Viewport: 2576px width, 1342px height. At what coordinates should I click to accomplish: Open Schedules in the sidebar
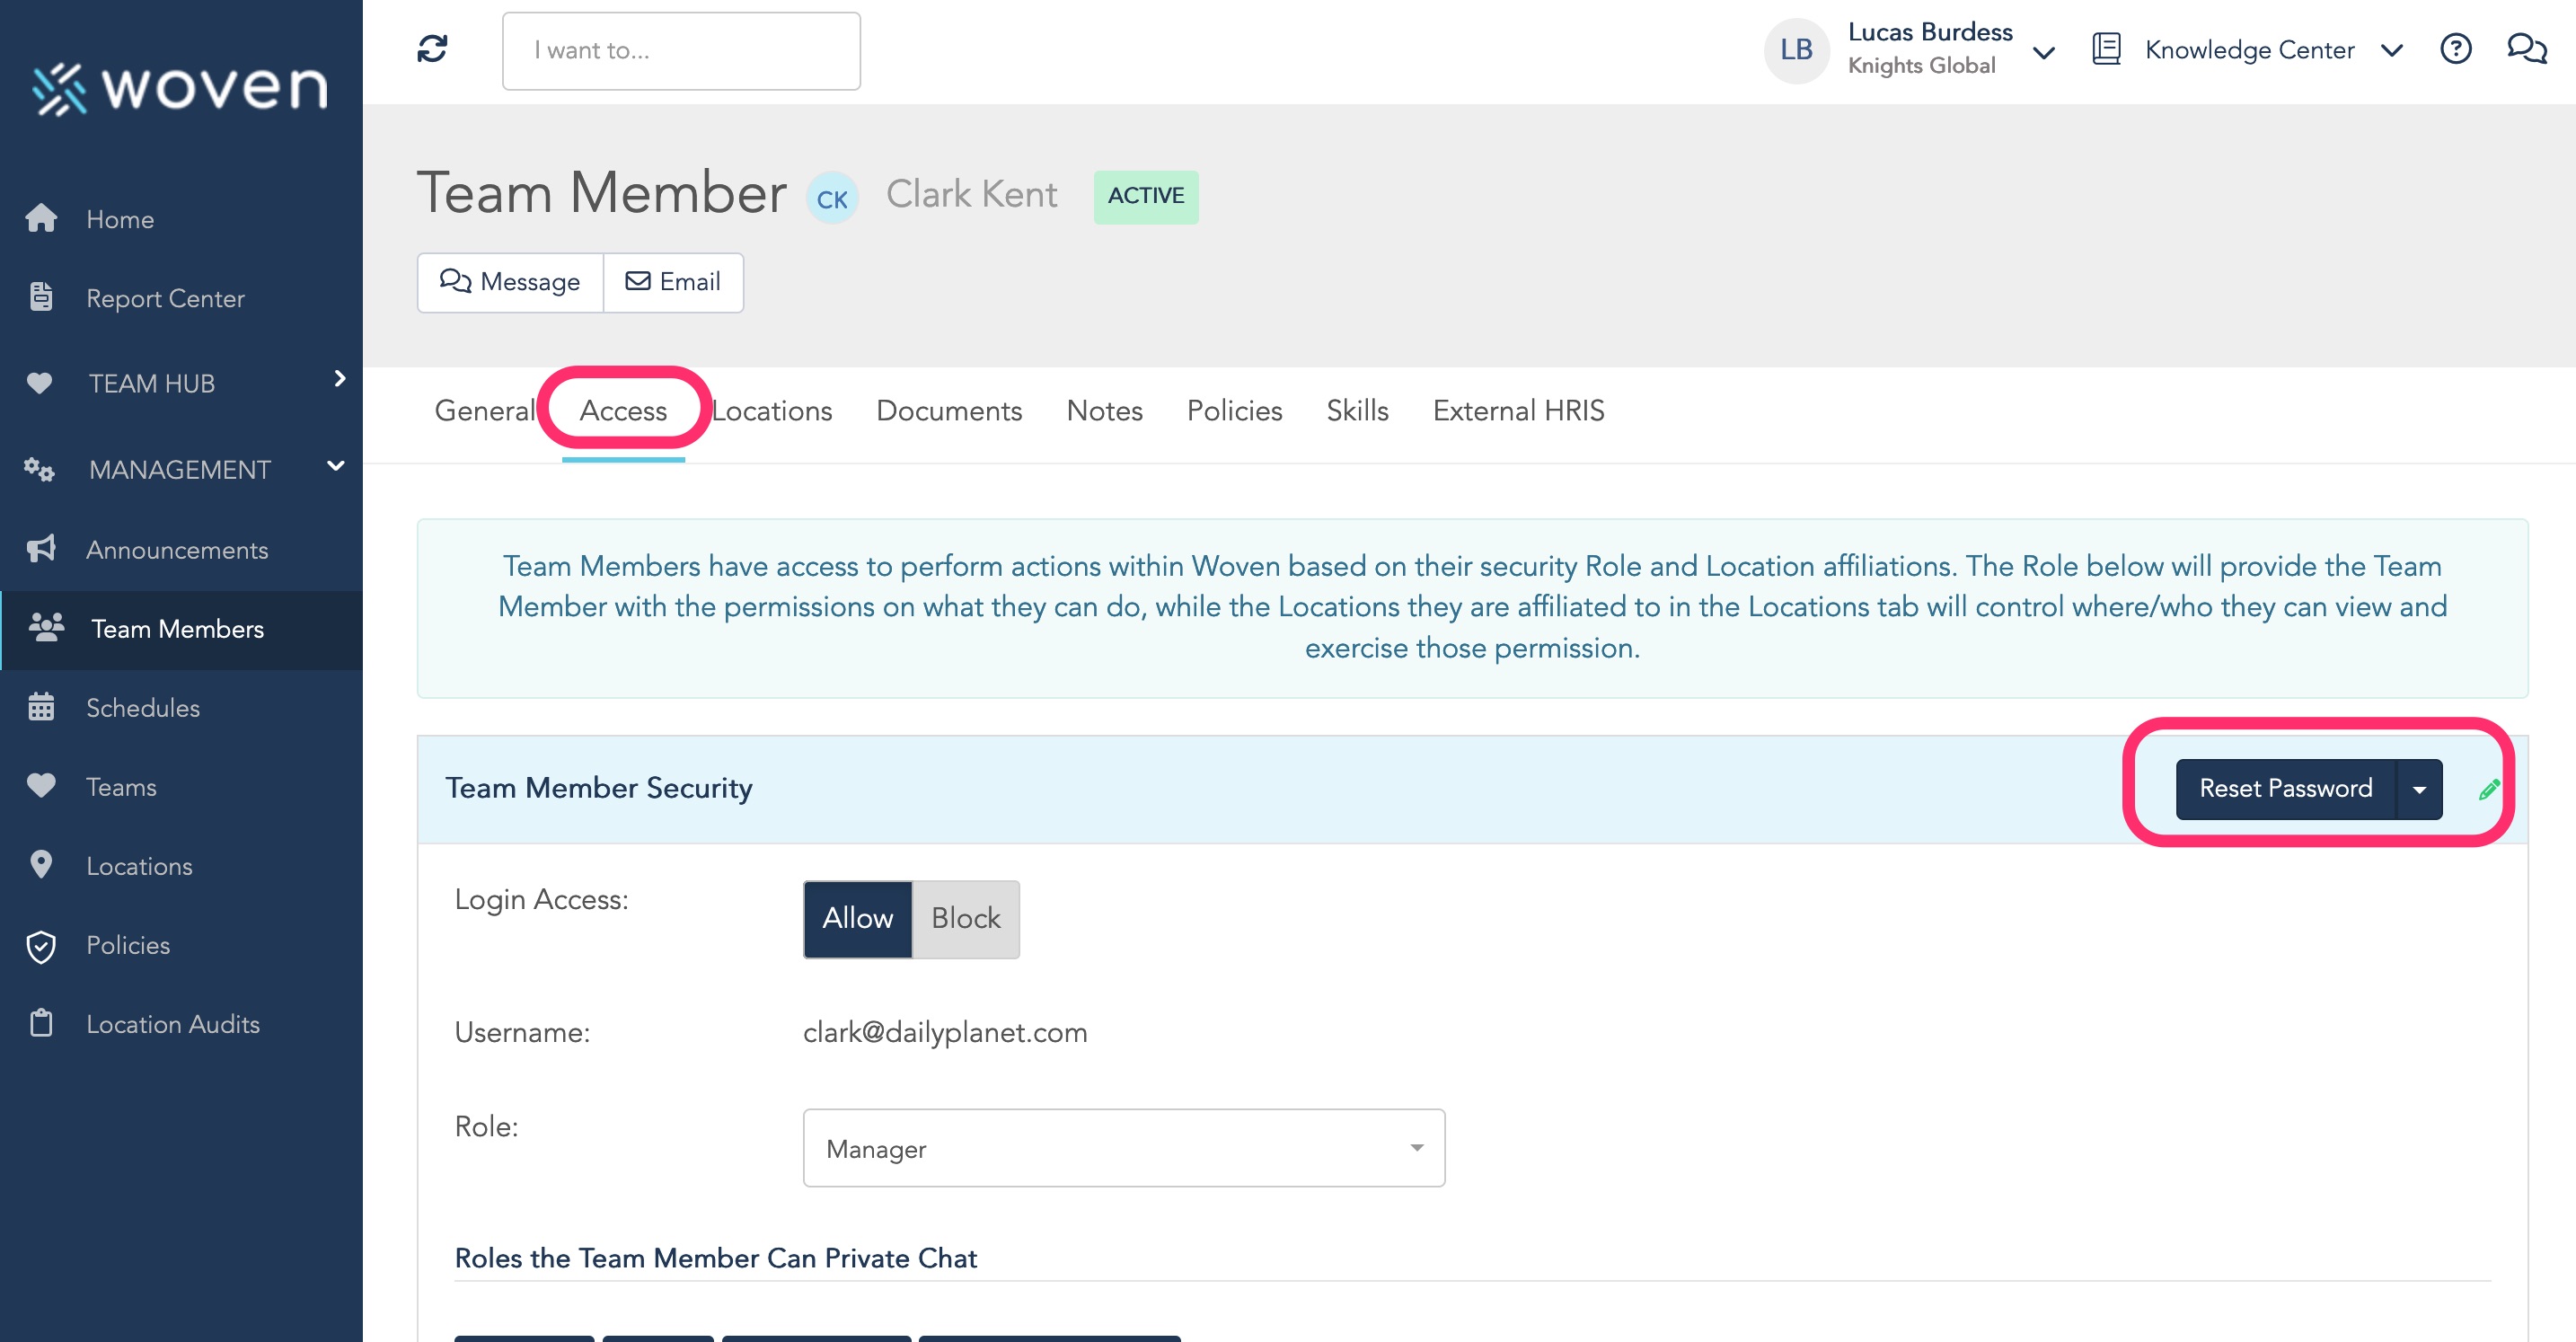(x=181, y=707)
